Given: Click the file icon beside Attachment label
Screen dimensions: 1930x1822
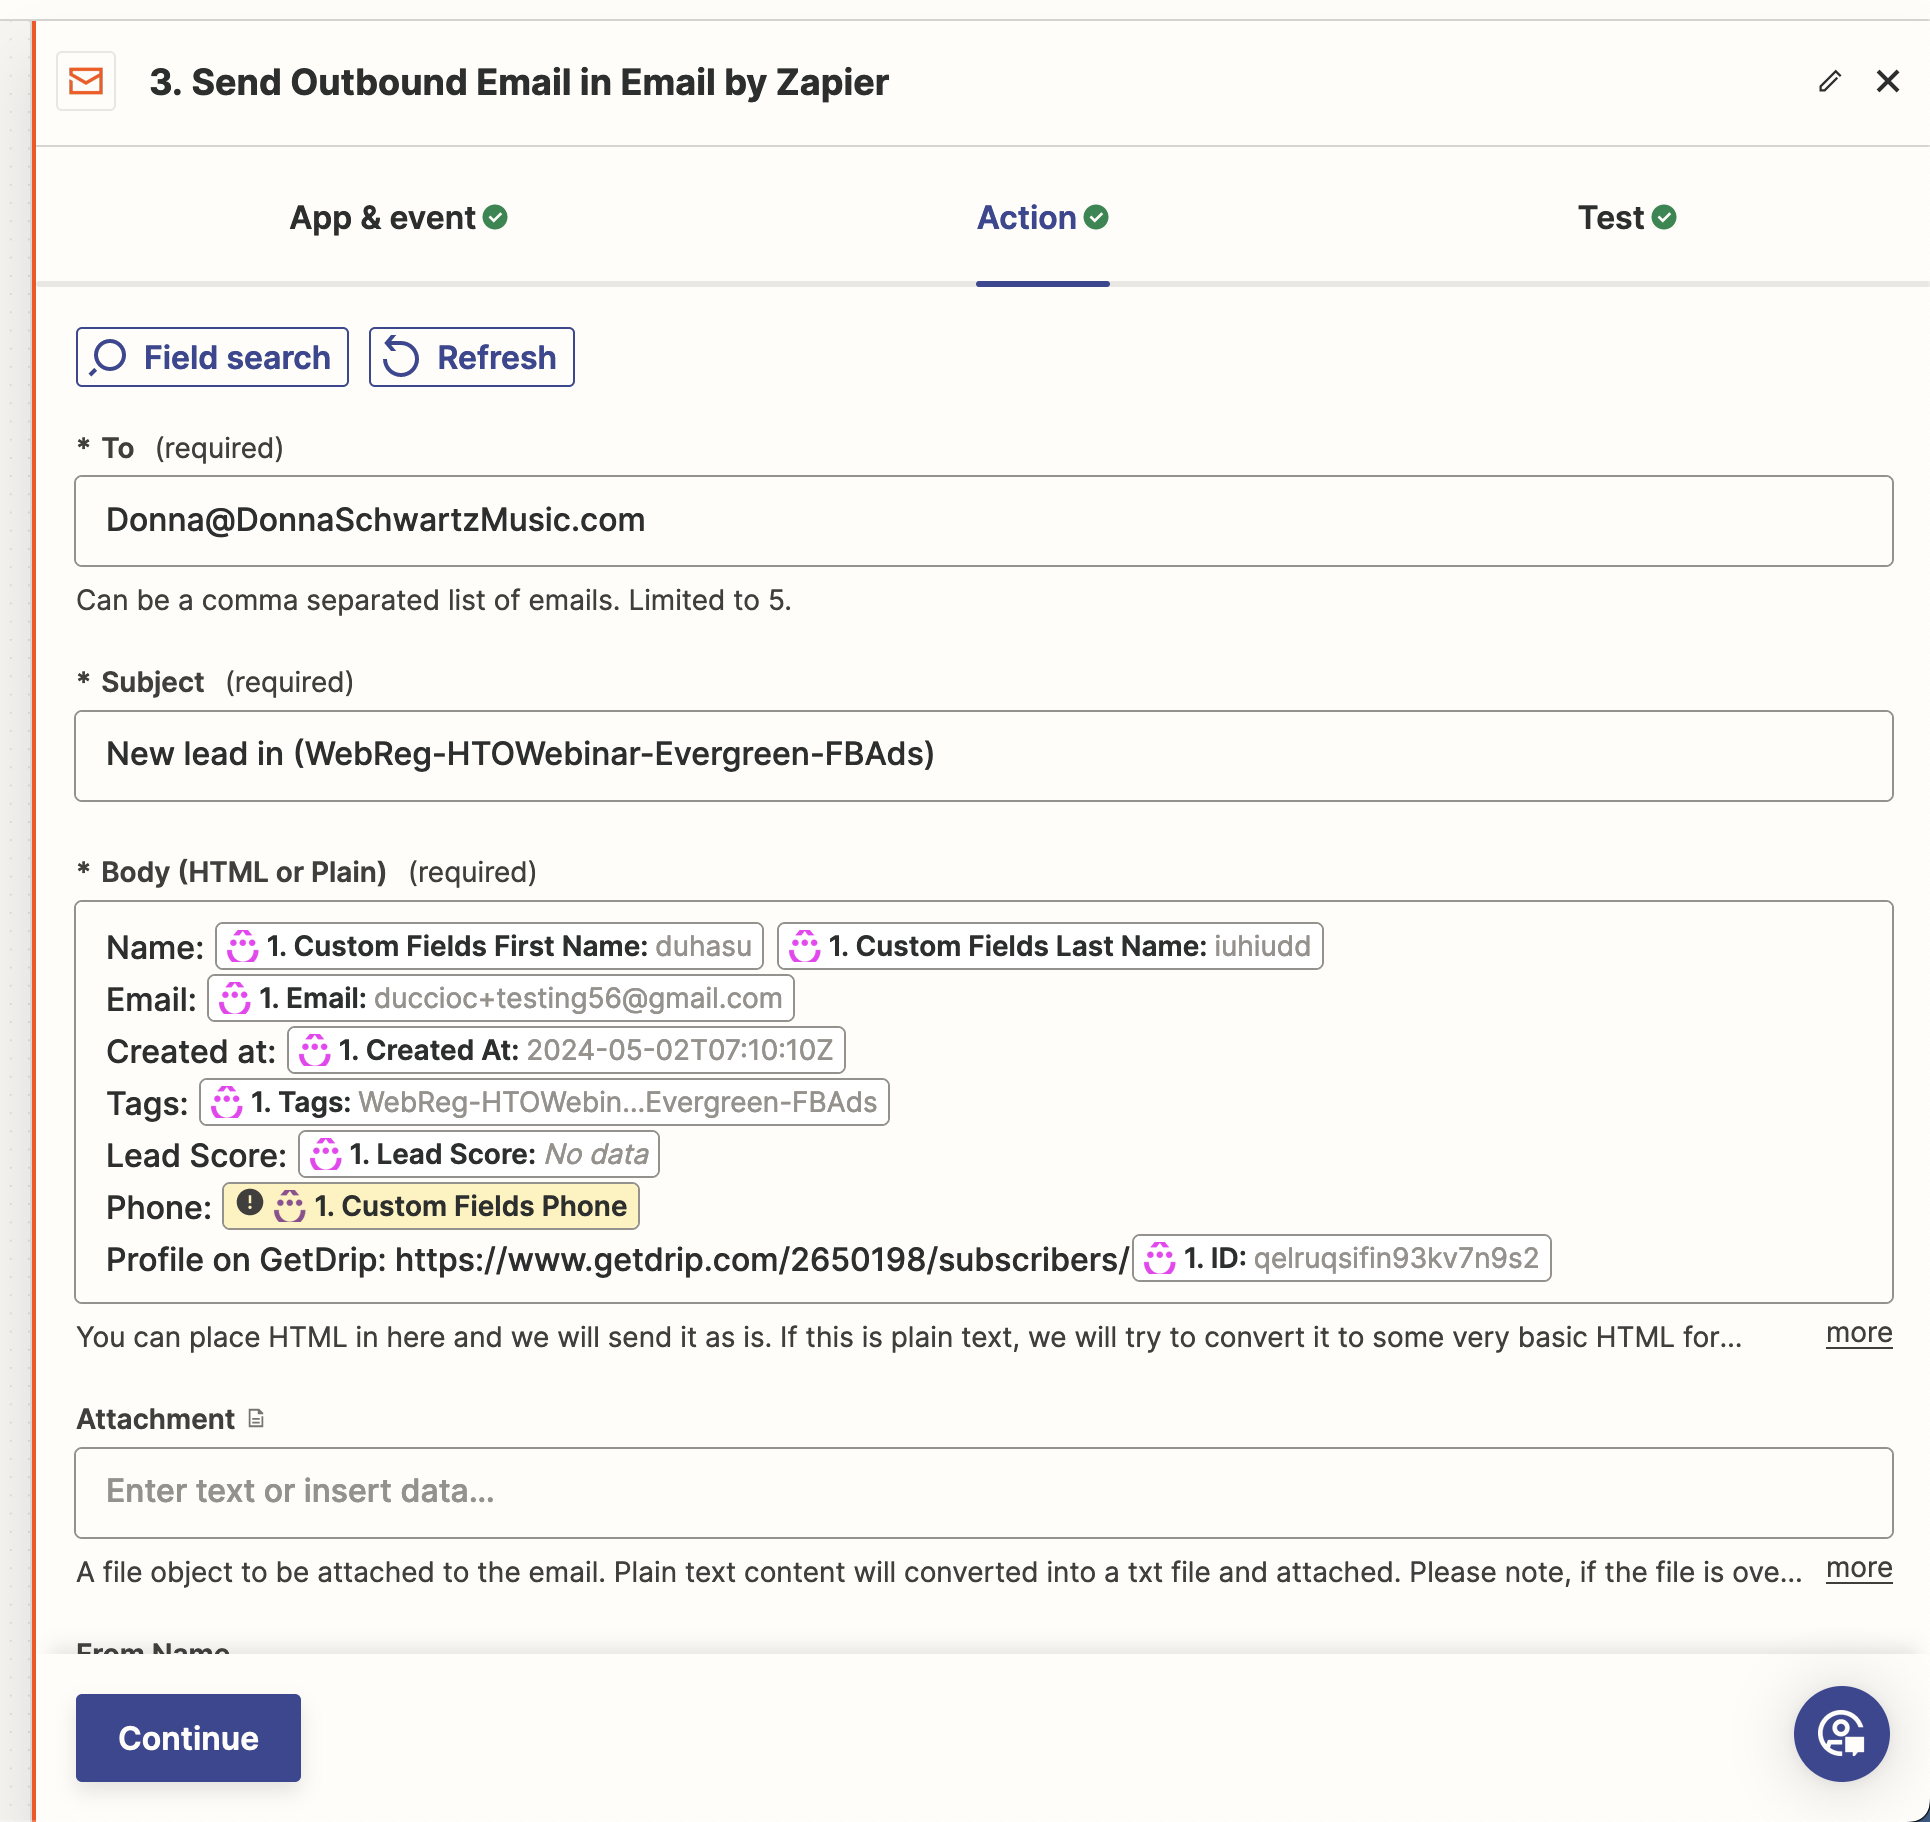Looking at the screenshot, I should click(256, 1418).
